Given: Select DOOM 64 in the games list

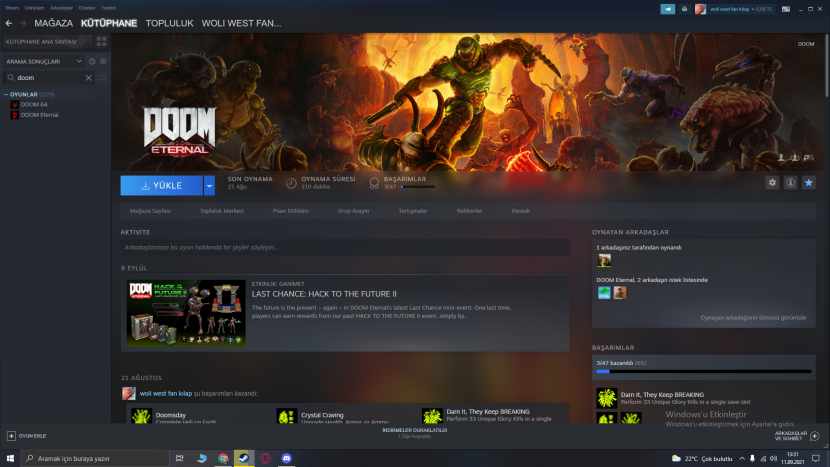Looking at the screenshot, I should [34, 104].
